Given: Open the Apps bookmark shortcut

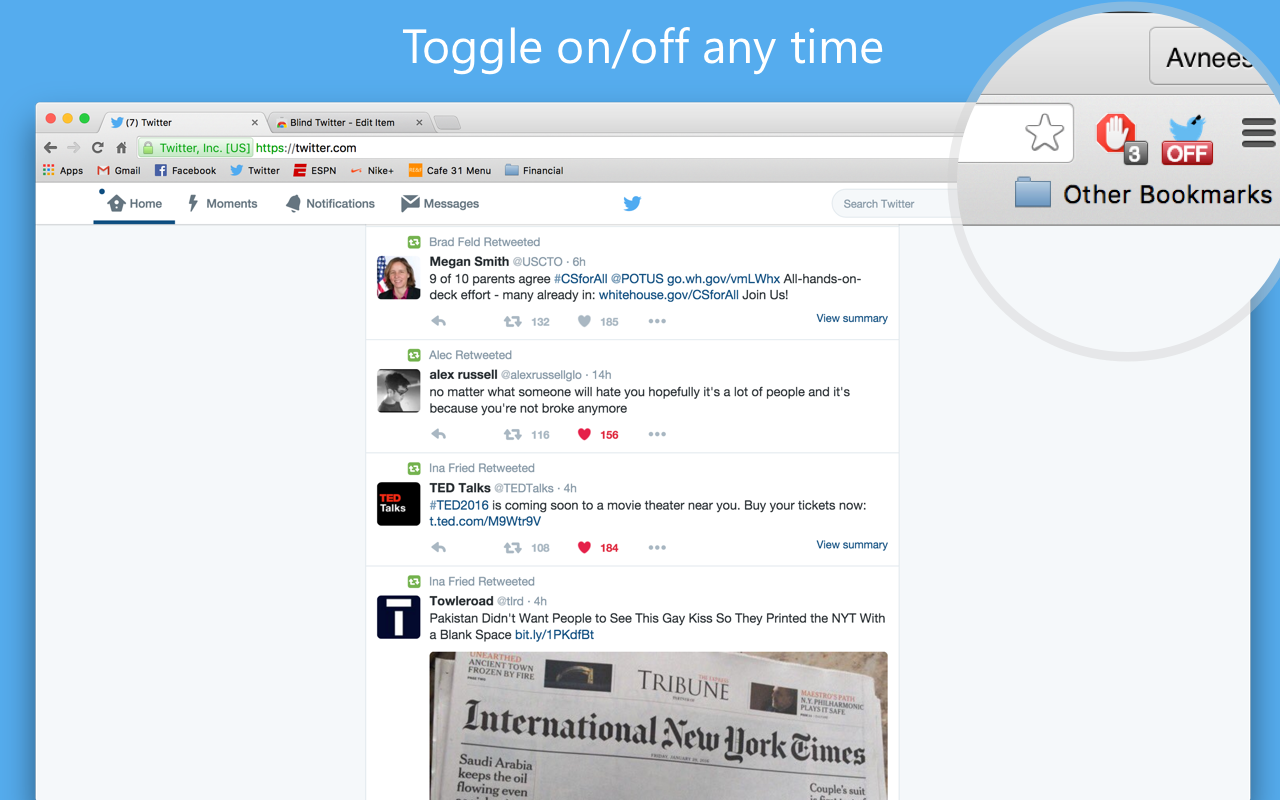Looking at the screenshot, I should click(x=63, y=170).
